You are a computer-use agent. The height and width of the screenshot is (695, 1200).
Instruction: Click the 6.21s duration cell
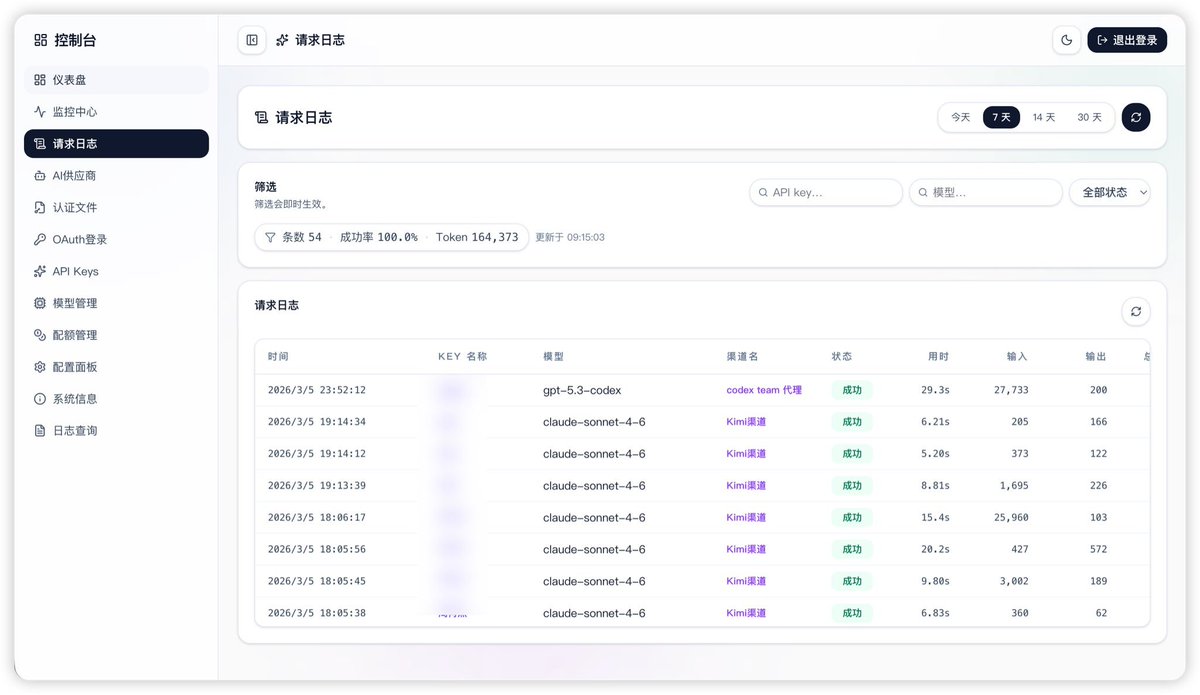click(x=935, y=422)
